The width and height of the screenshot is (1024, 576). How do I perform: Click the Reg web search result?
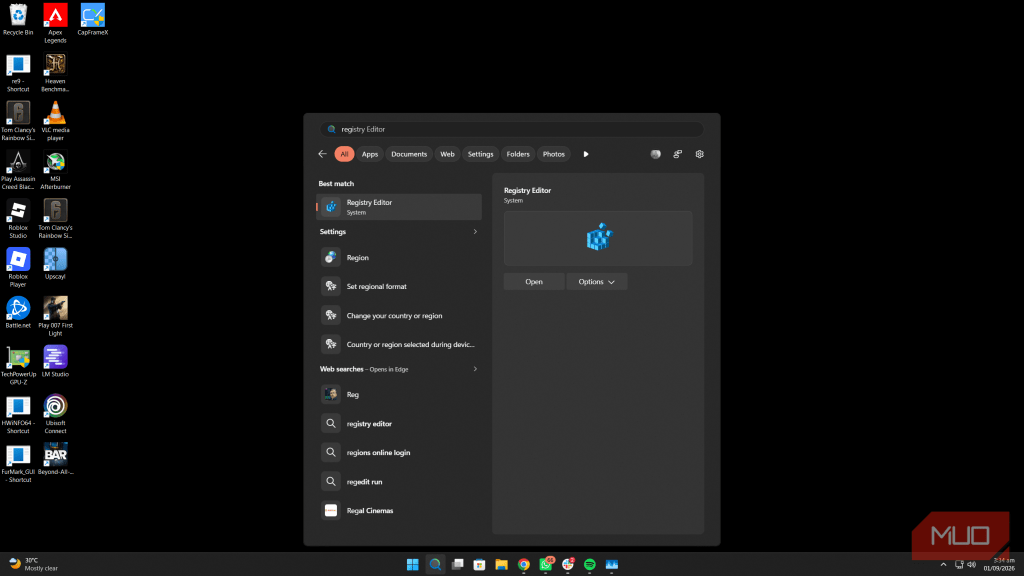point(399,394)
